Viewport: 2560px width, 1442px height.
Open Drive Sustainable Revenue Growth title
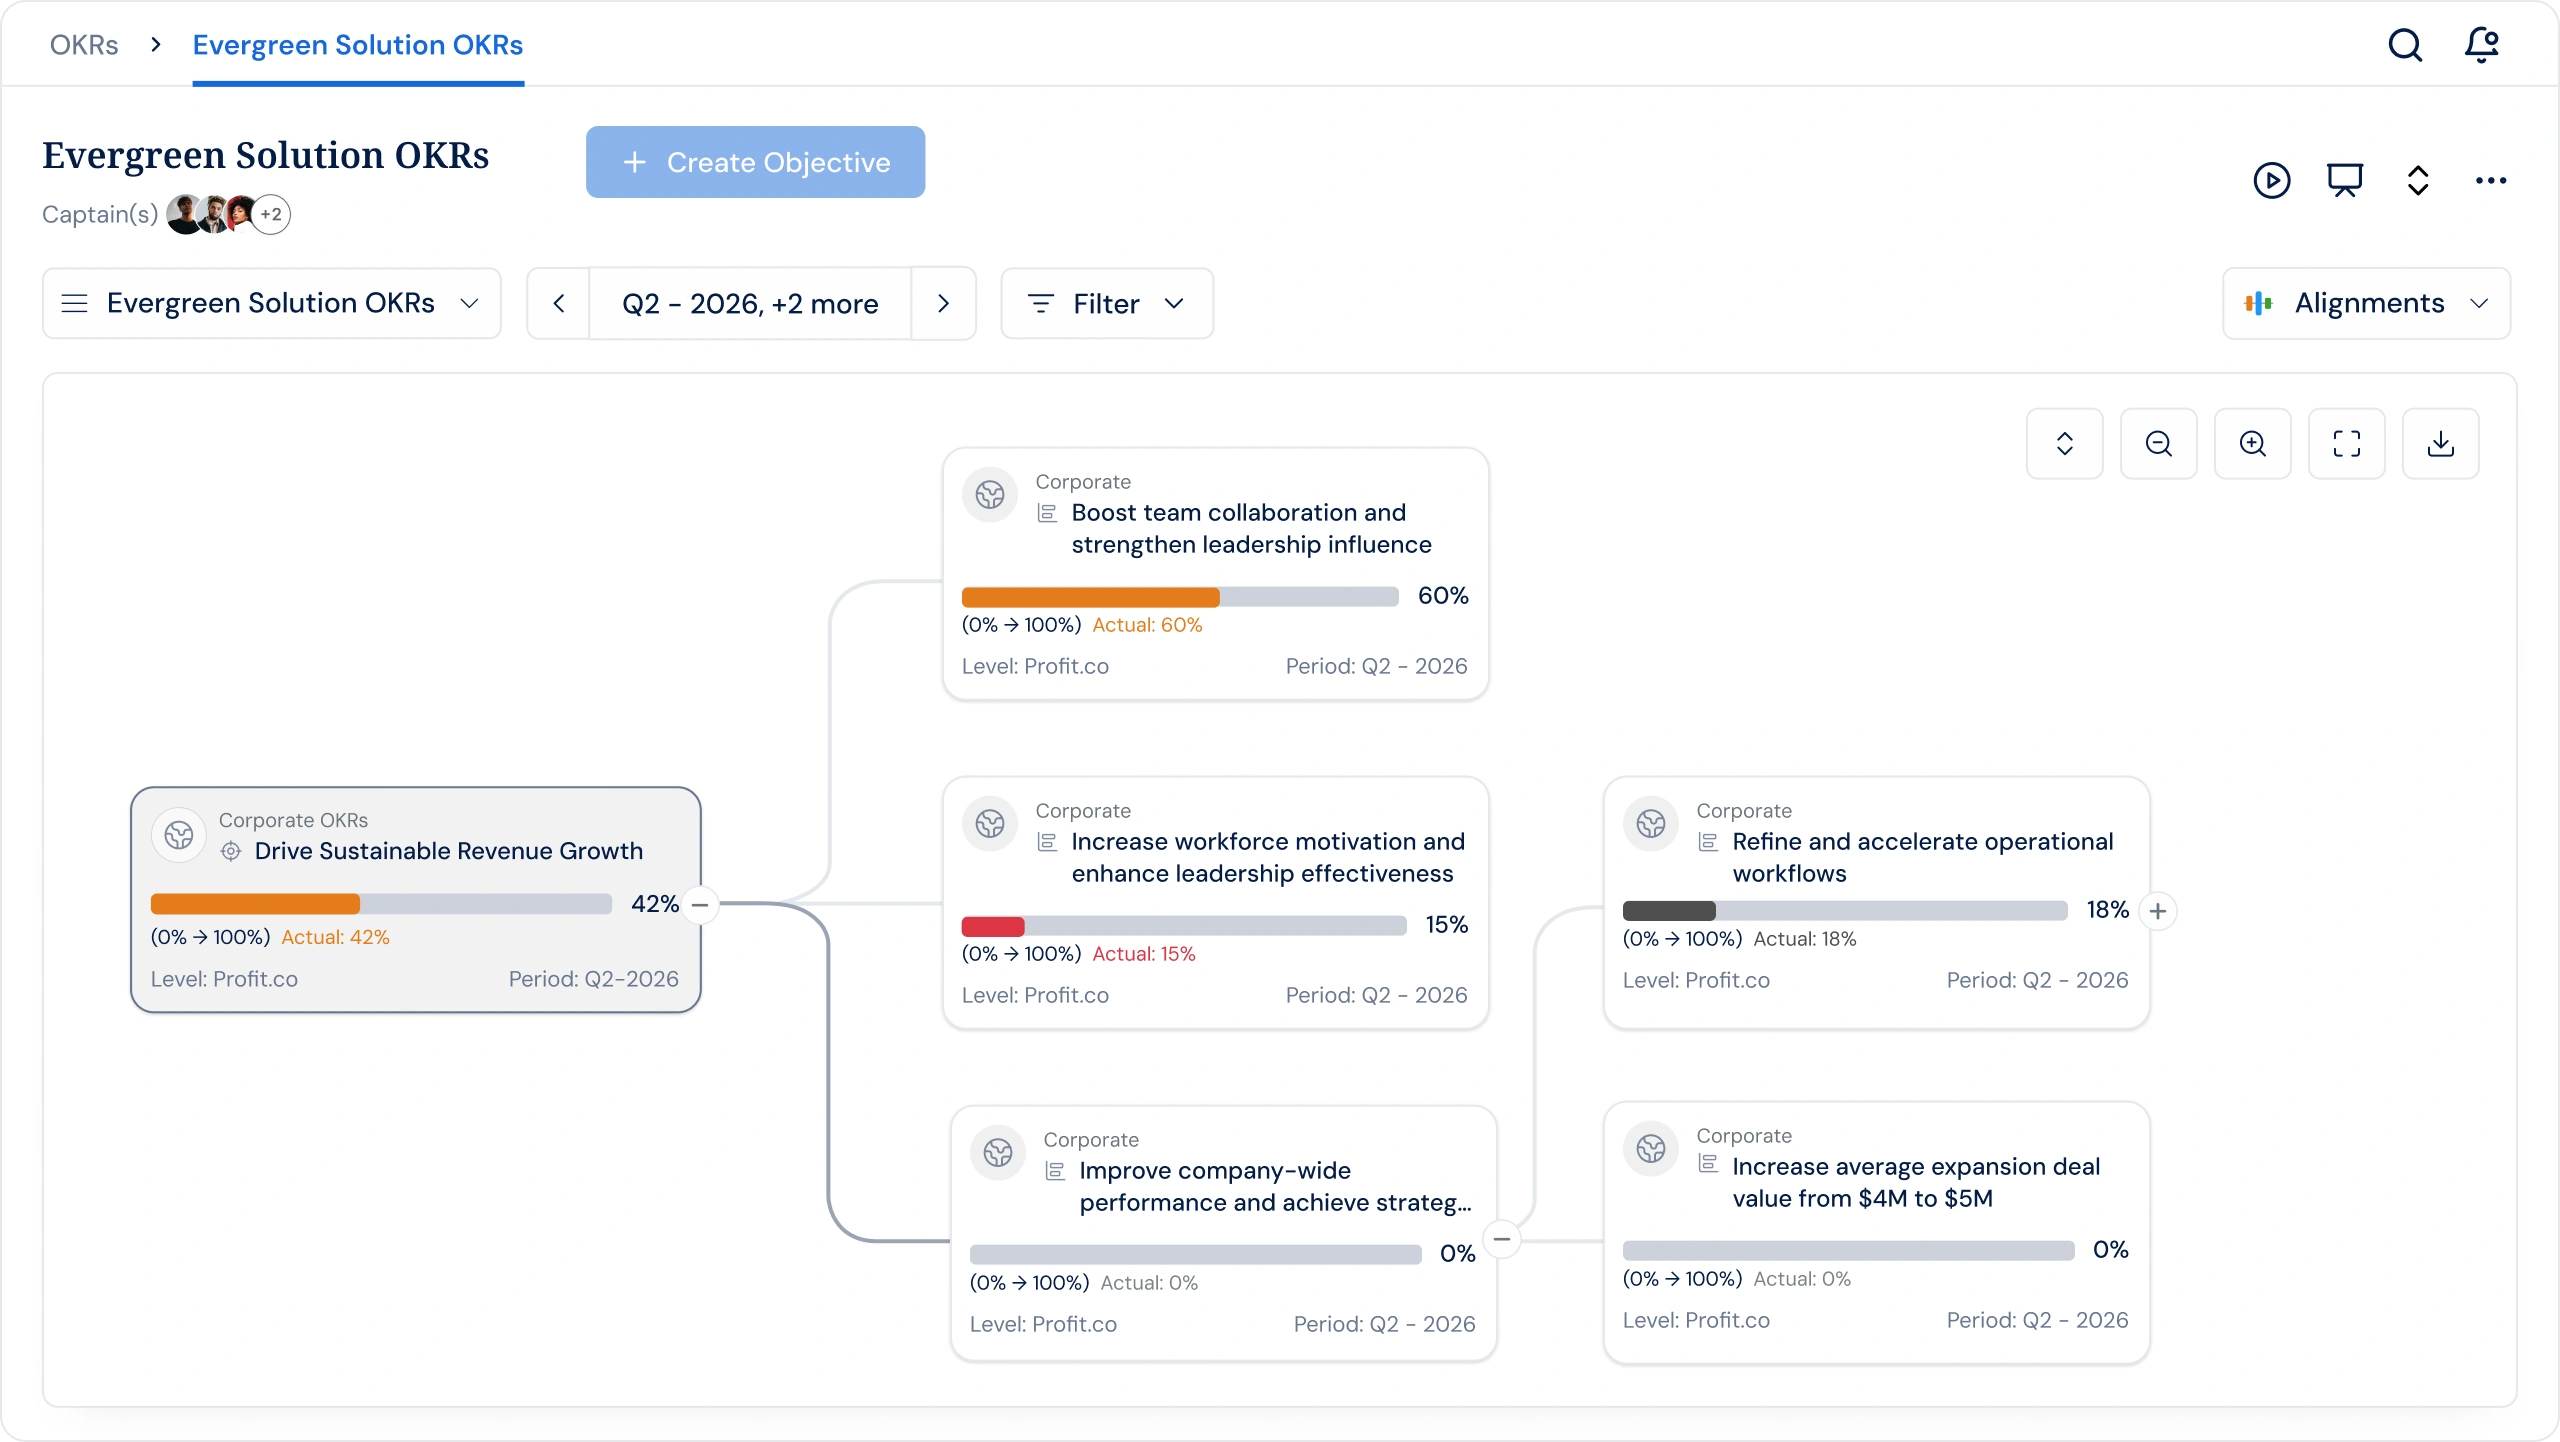click(449, 851)
